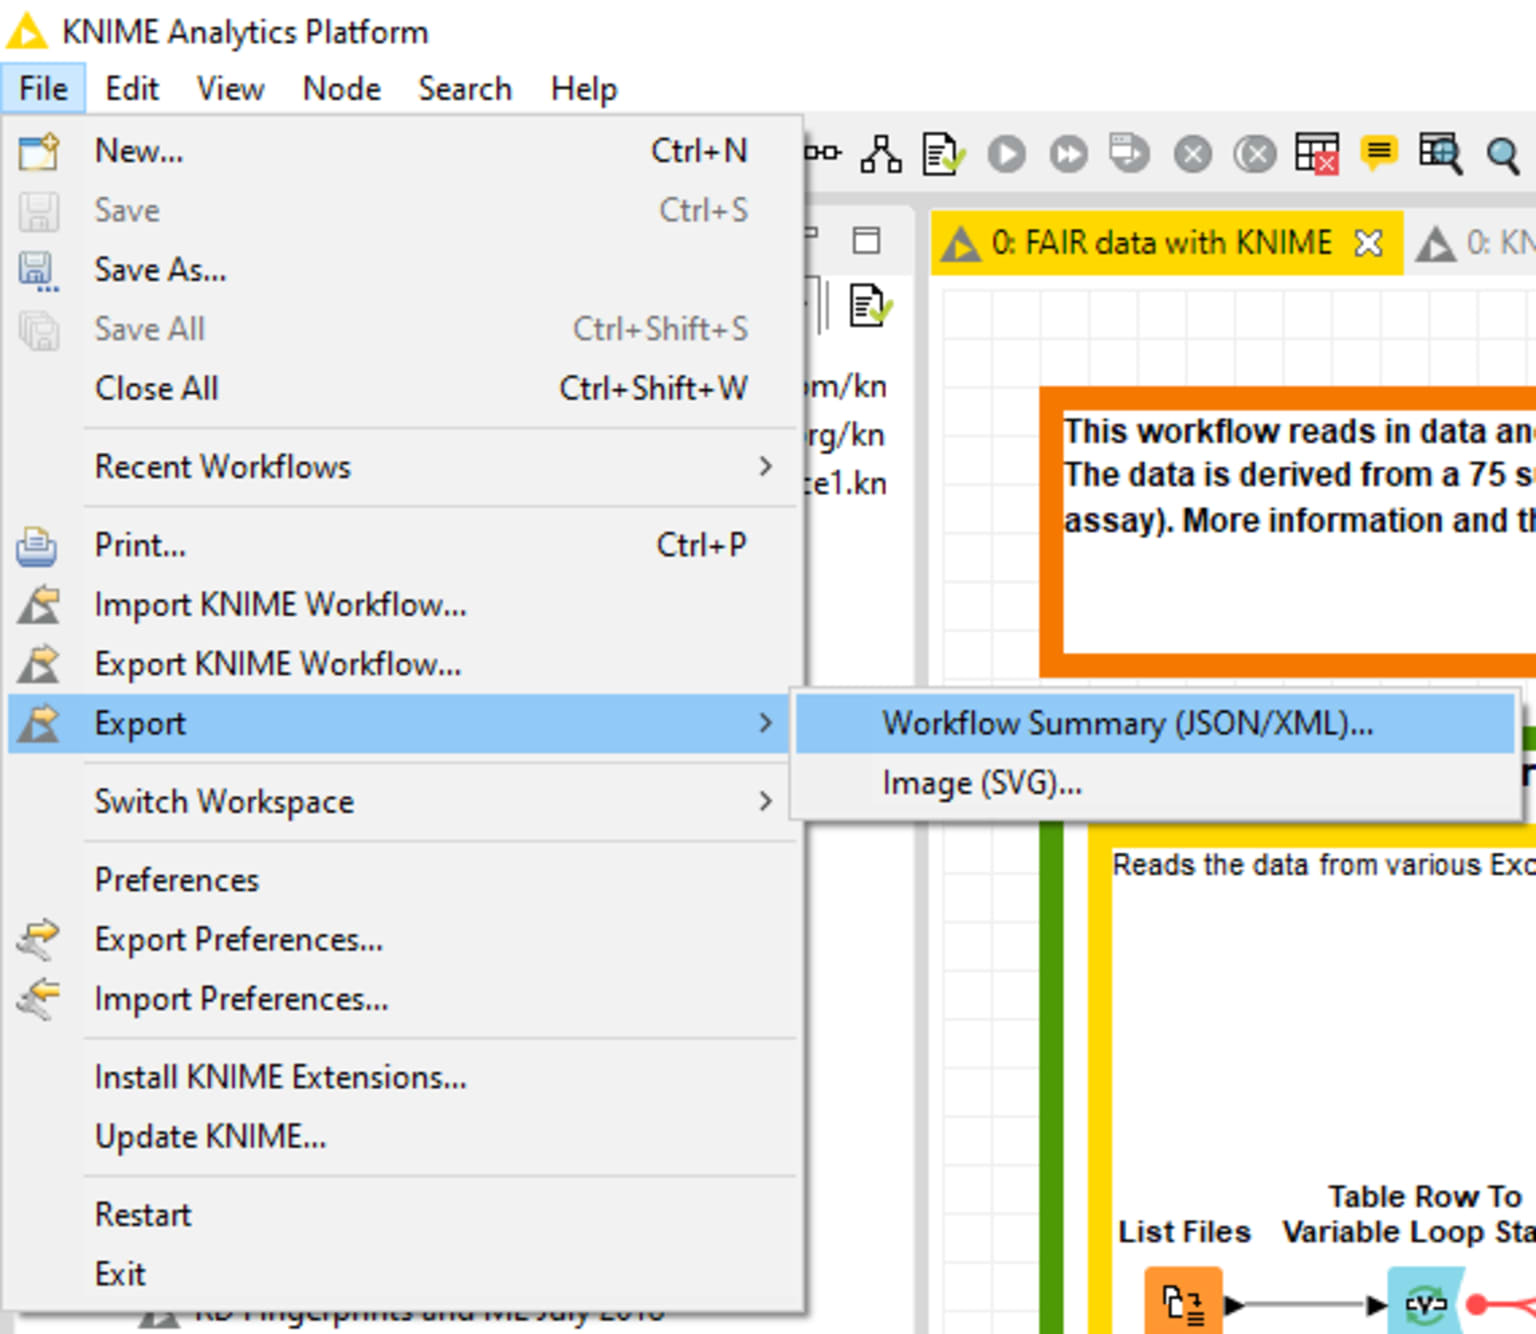Viewport: 1536px width, 1334px height.
Task: Click the Import Preferences arrow icon
Action: (38, 998)
